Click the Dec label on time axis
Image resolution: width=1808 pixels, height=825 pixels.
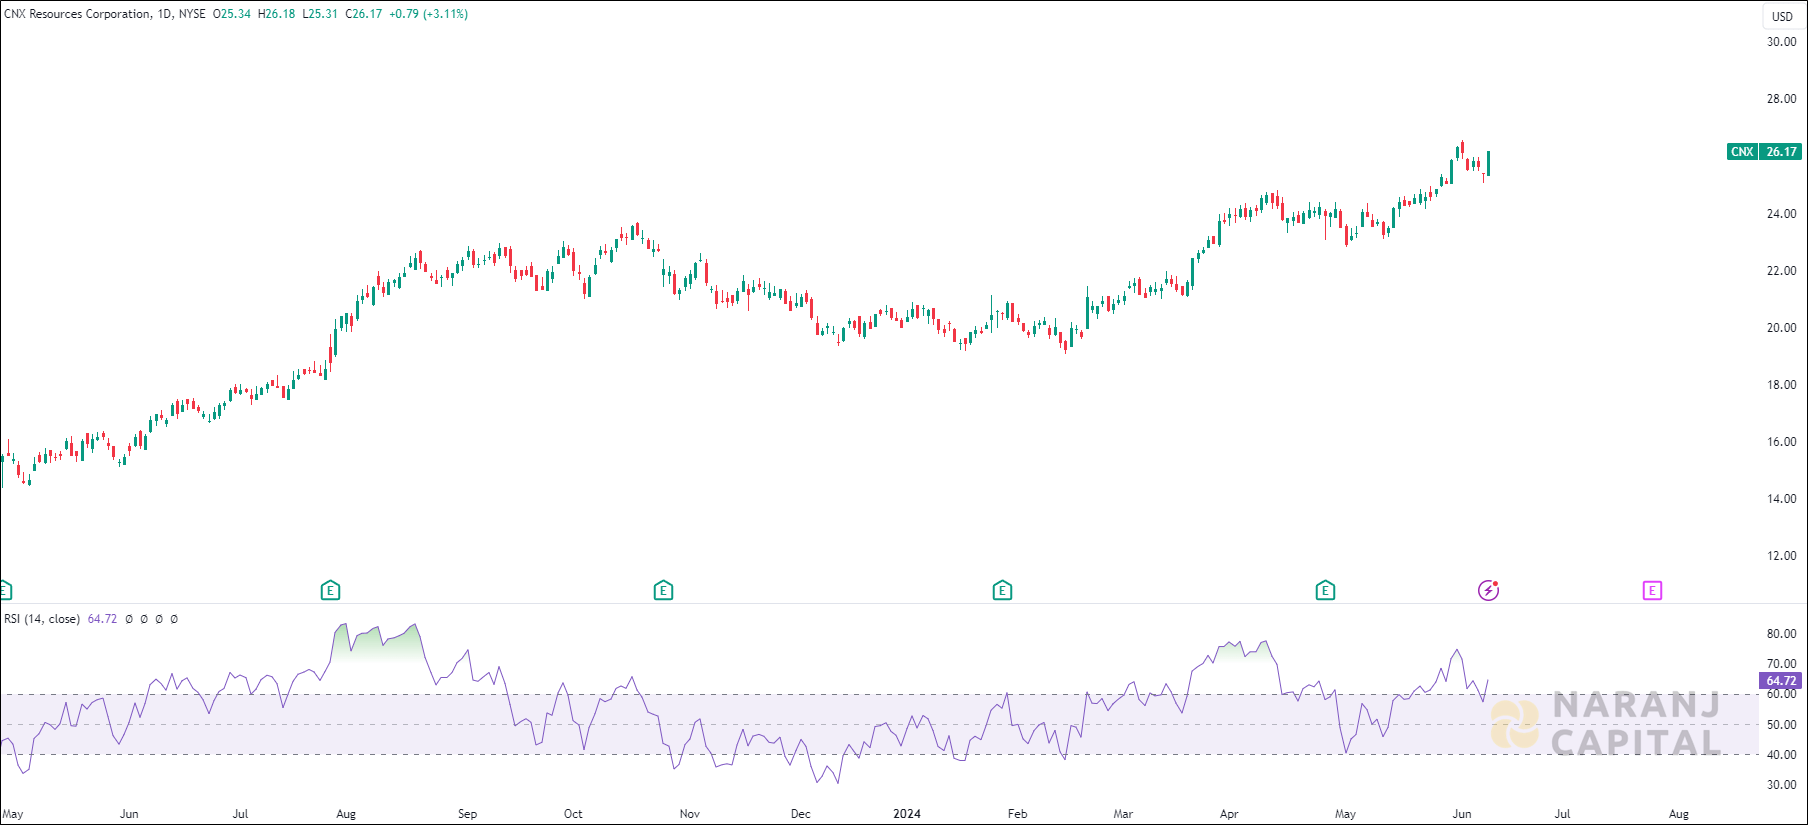pyautogui.click(x=801, y=814)
